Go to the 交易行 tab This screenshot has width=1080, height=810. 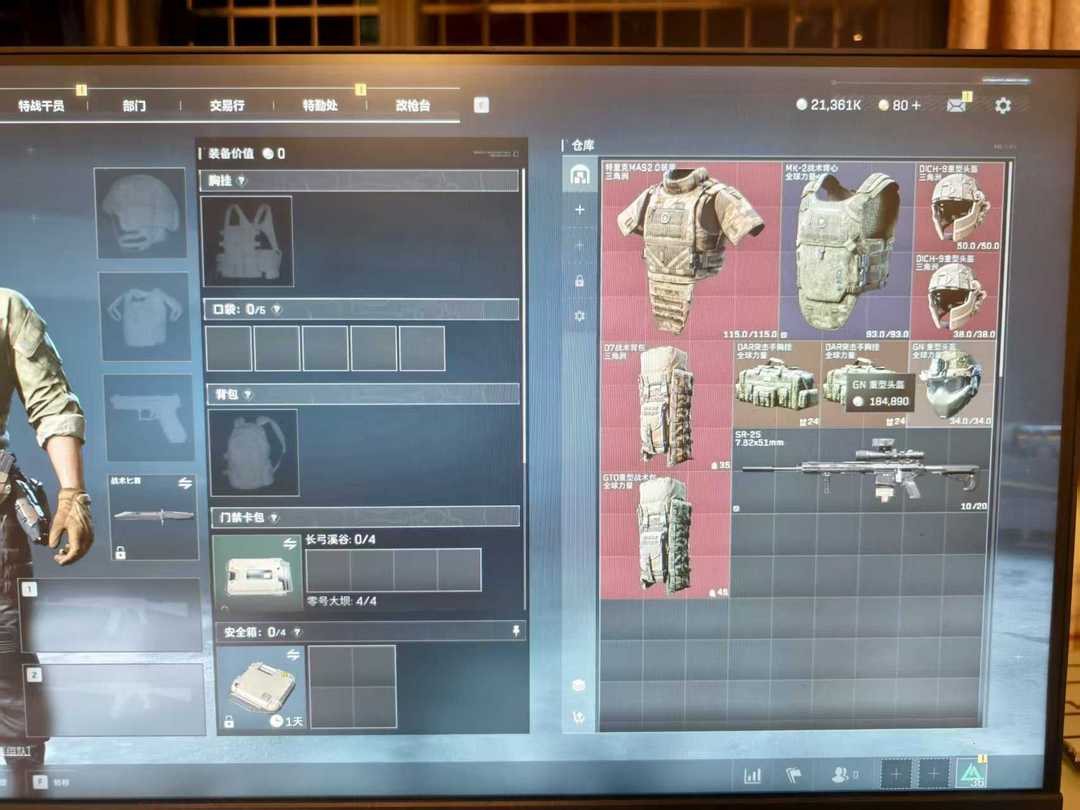(x=227, y=105)
